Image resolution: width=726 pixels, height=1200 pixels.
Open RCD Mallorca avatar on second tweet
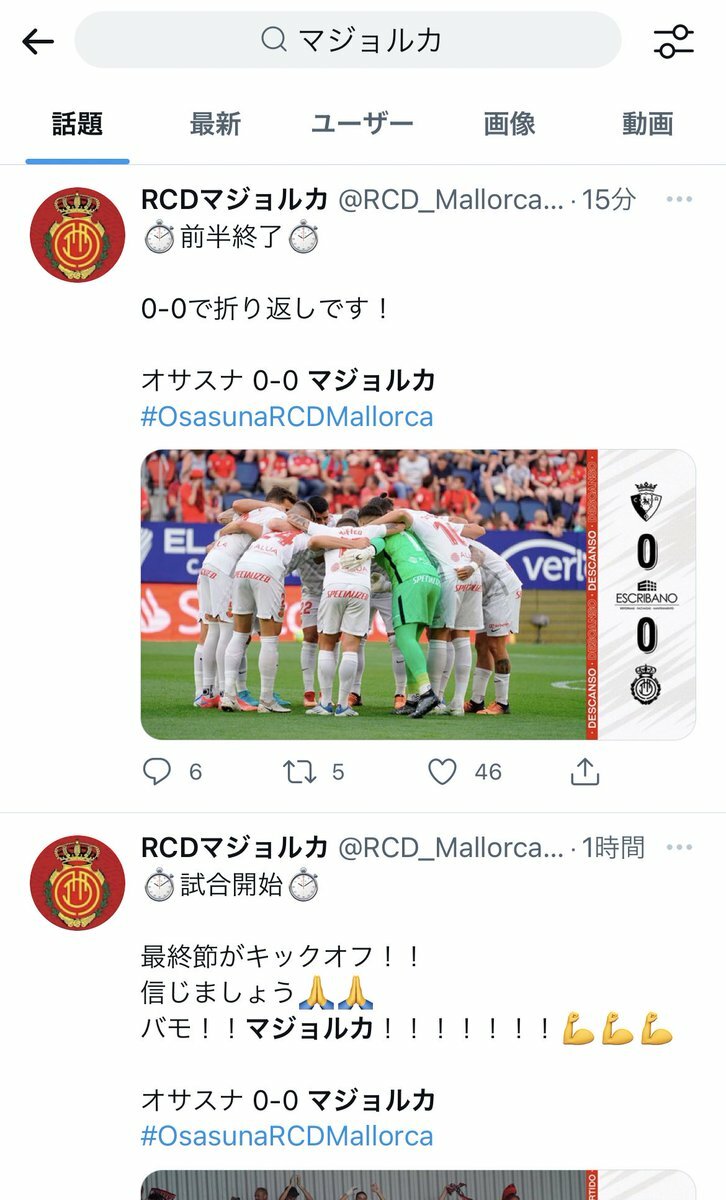(77, 883)
